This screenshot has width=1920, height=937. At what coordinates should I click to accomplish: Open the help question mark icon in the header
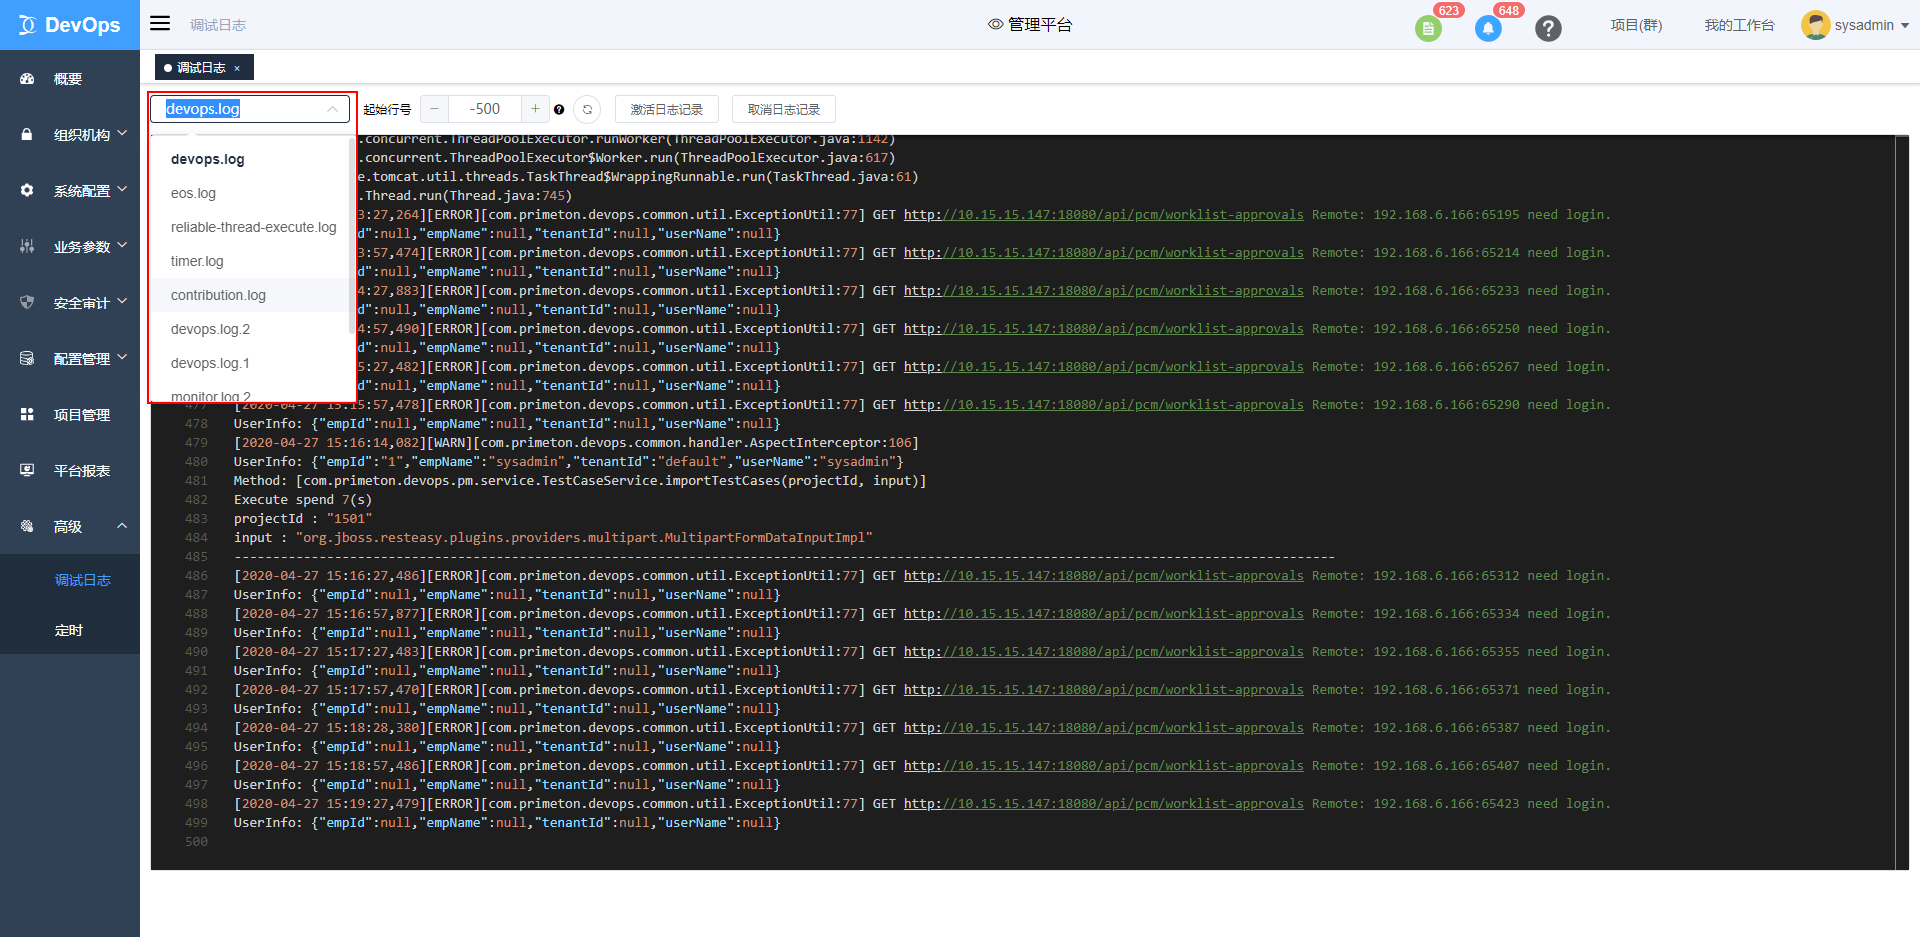[1548, 29]
